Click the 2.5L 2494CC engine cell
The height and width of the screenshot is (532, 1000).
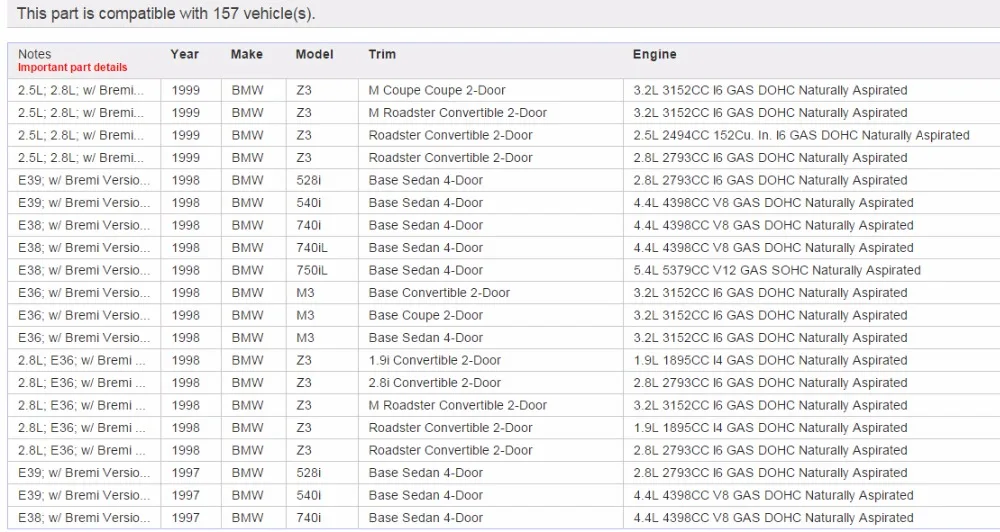coord(801,135)
